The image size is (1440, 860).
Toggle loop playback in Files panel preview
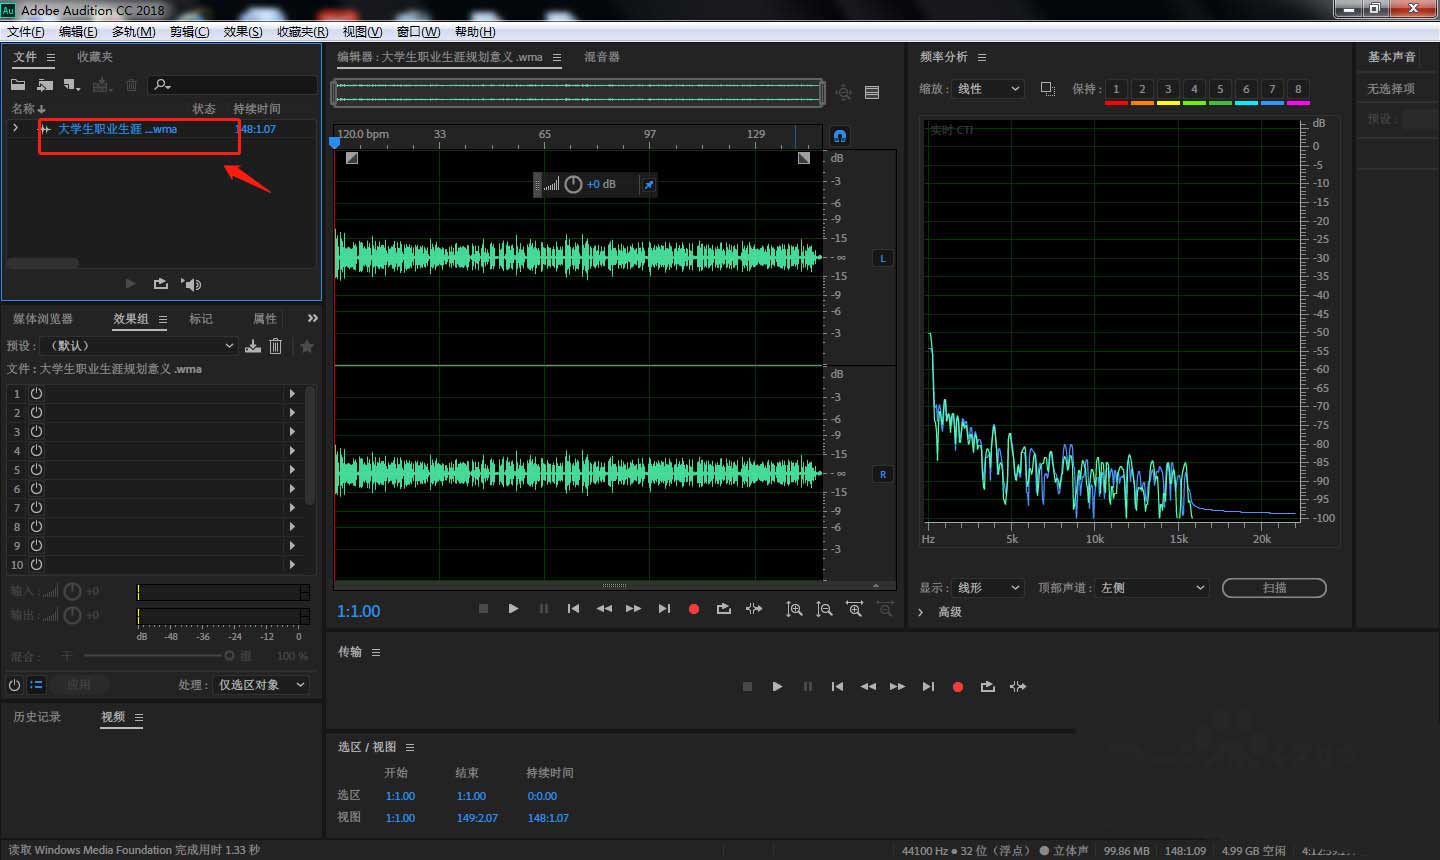click(x=160, y=284)
